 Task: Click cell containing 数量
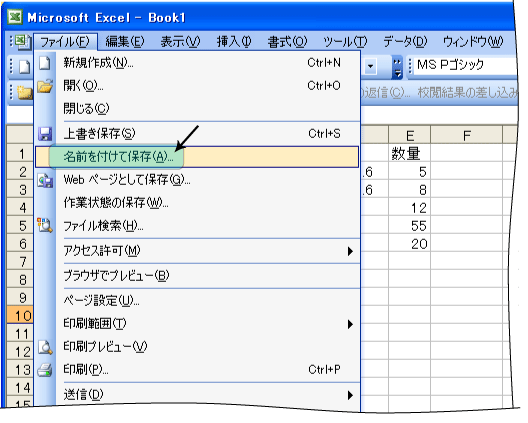click(409, 154)
